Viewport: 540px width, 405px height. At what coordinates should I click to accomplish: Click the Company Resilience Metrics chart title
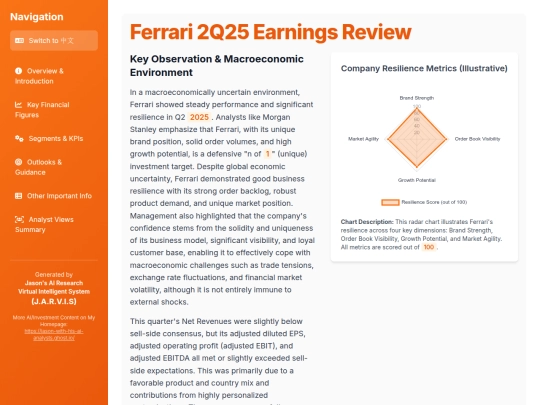(x=424, y=69)
